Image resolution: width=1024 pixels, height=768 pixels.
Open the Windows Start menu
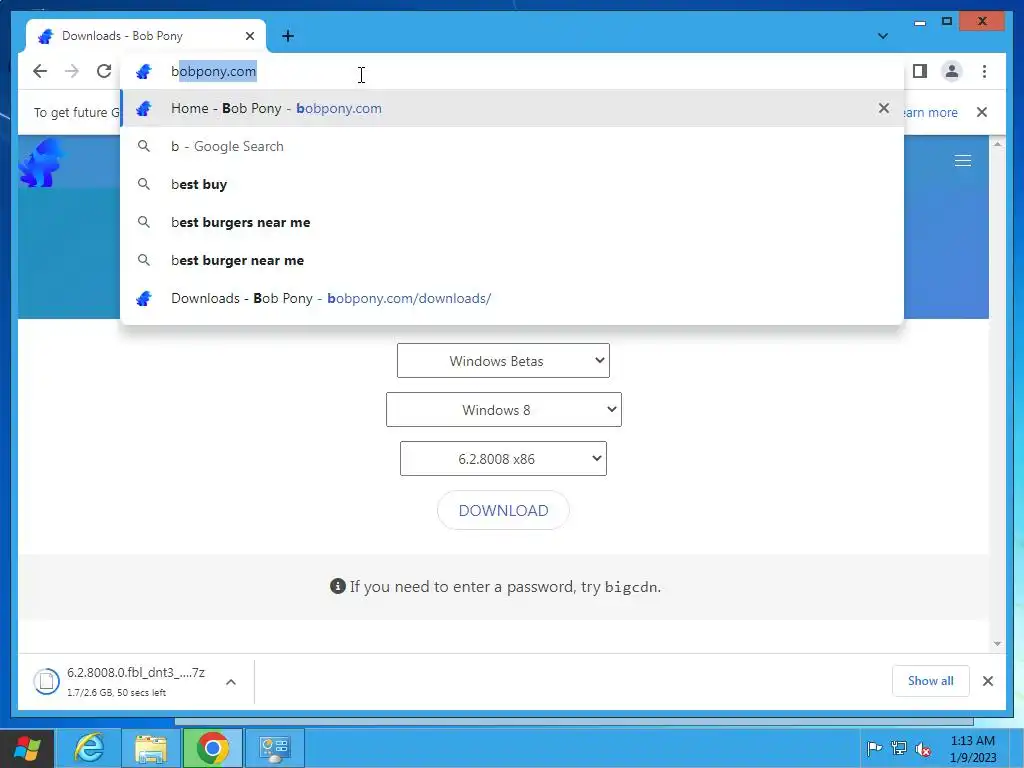click(x=27, y=748)
